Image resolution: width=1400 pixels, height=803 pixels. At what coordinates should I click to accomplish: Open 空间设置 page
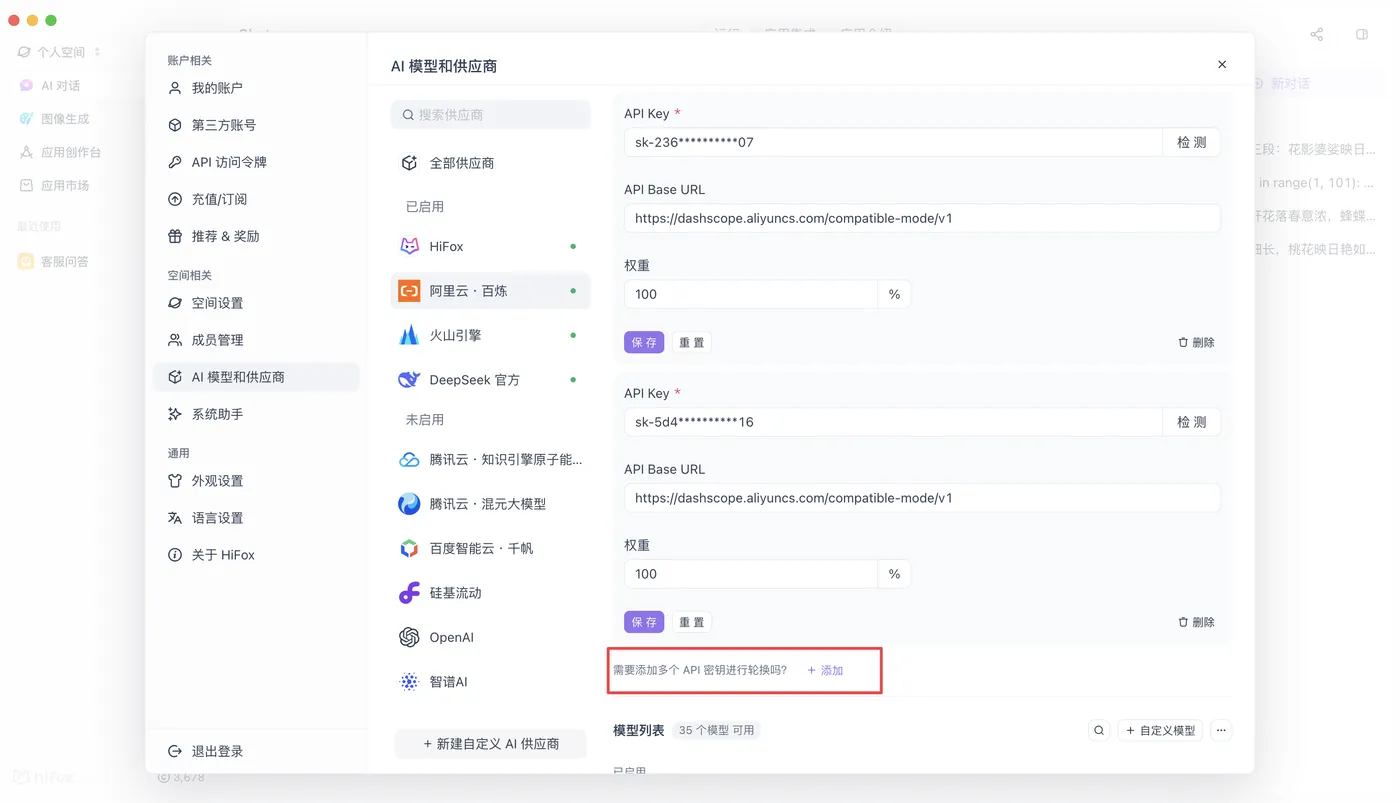tap(255, 303)
